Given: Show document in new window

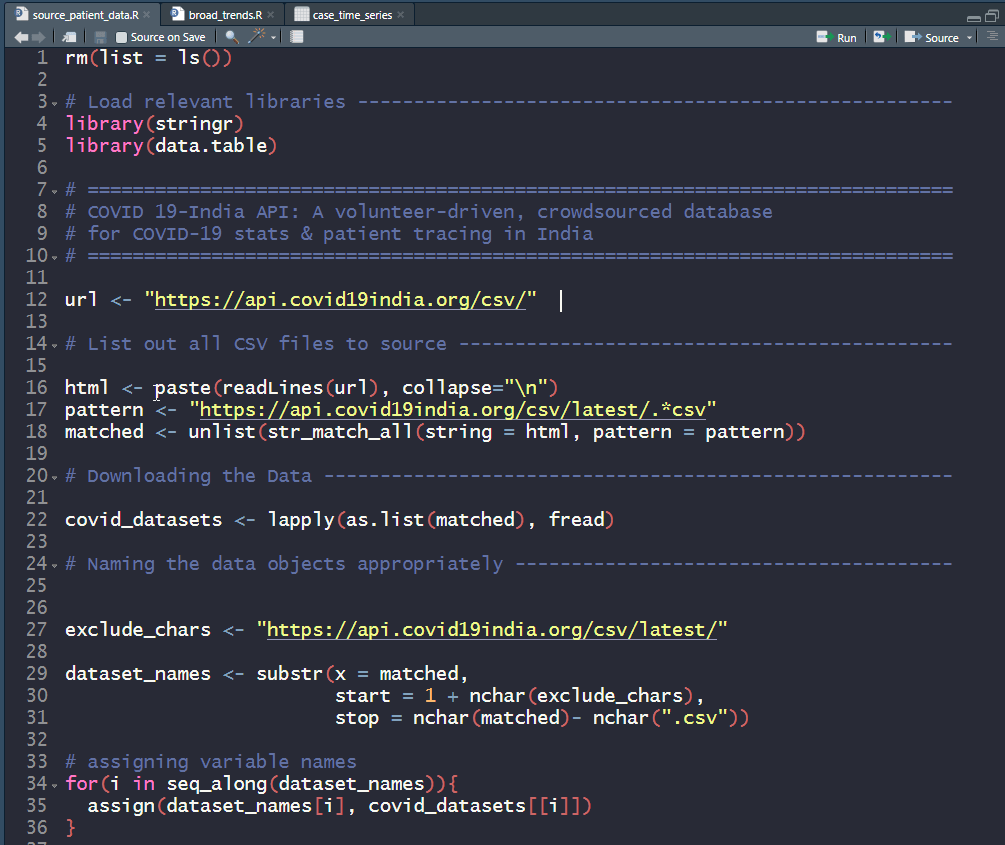Looking at the screenshot, I should pos(69,37).
